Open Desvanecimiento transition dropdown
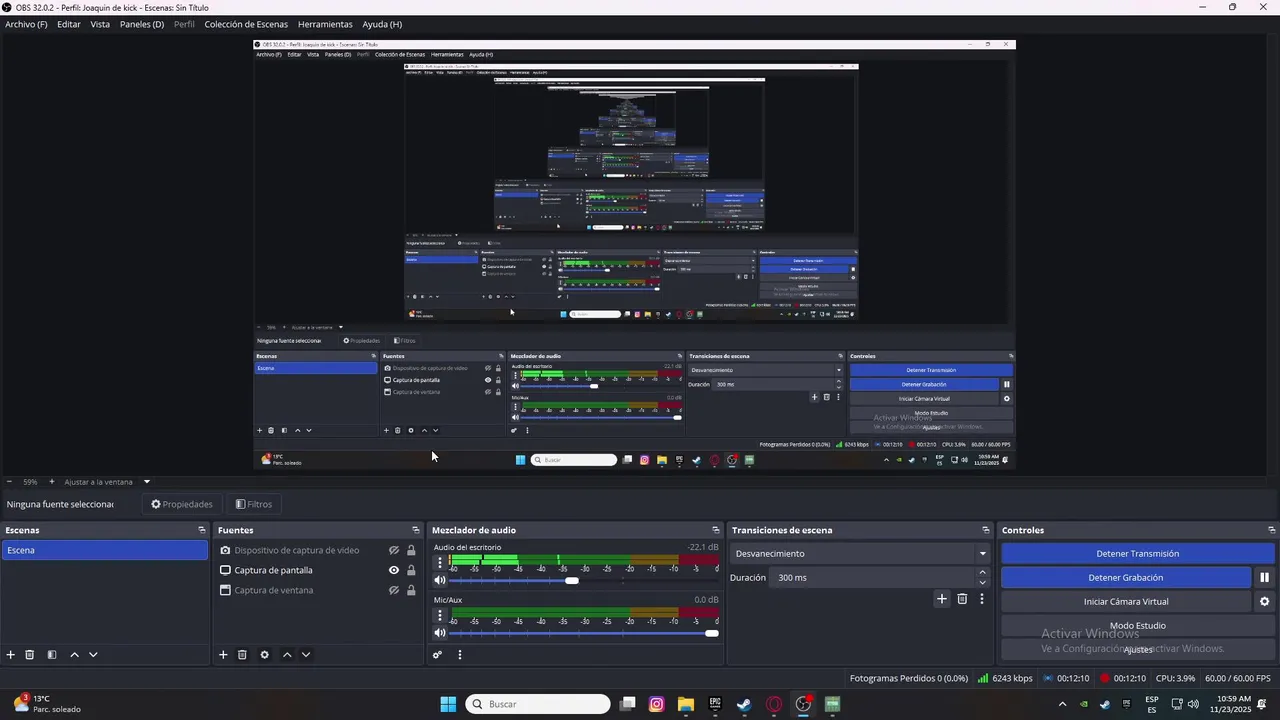The image size is (1280, 720). pyautogui.click(x=860, y=553)
